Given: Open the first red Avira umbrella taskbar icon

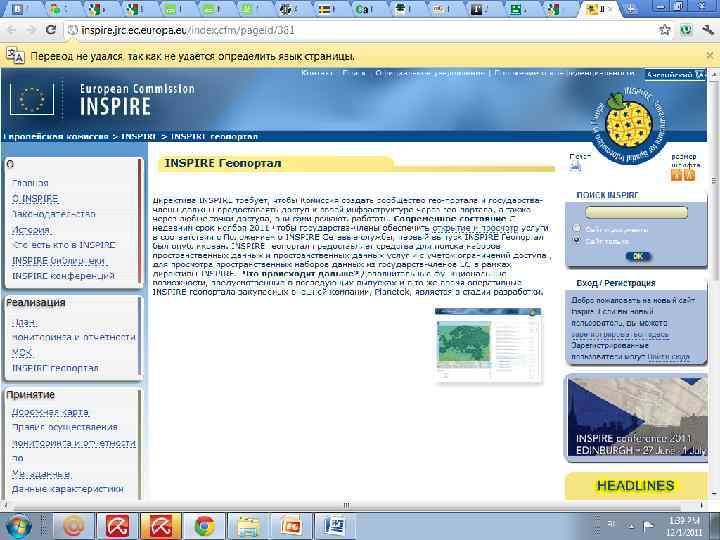Looking at the screenshot, I should point(118,526).
